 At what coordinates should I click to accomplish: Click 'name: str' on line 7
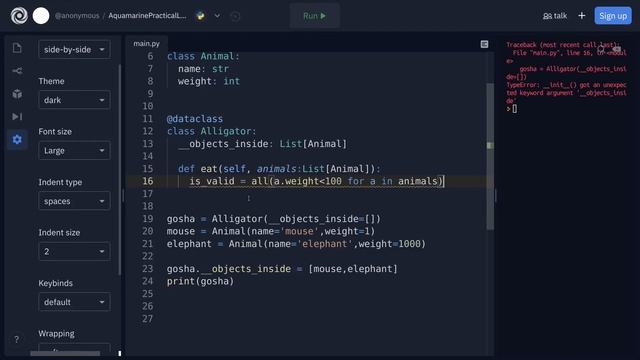[x=203, y=69]
